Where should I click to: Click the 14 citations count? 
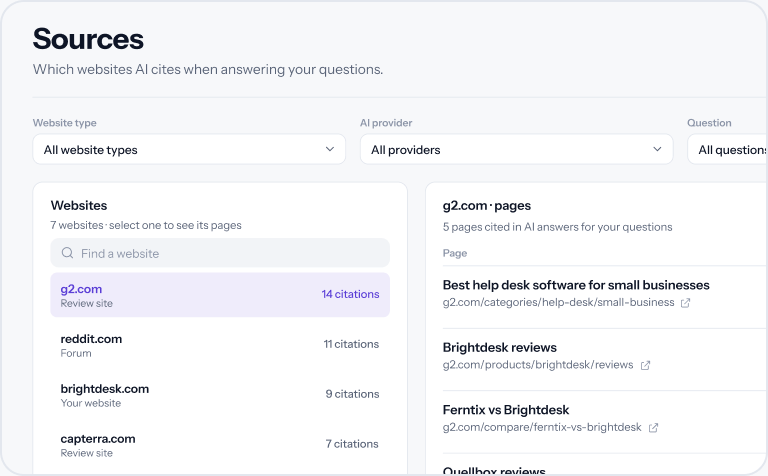[x=350, y=294]
